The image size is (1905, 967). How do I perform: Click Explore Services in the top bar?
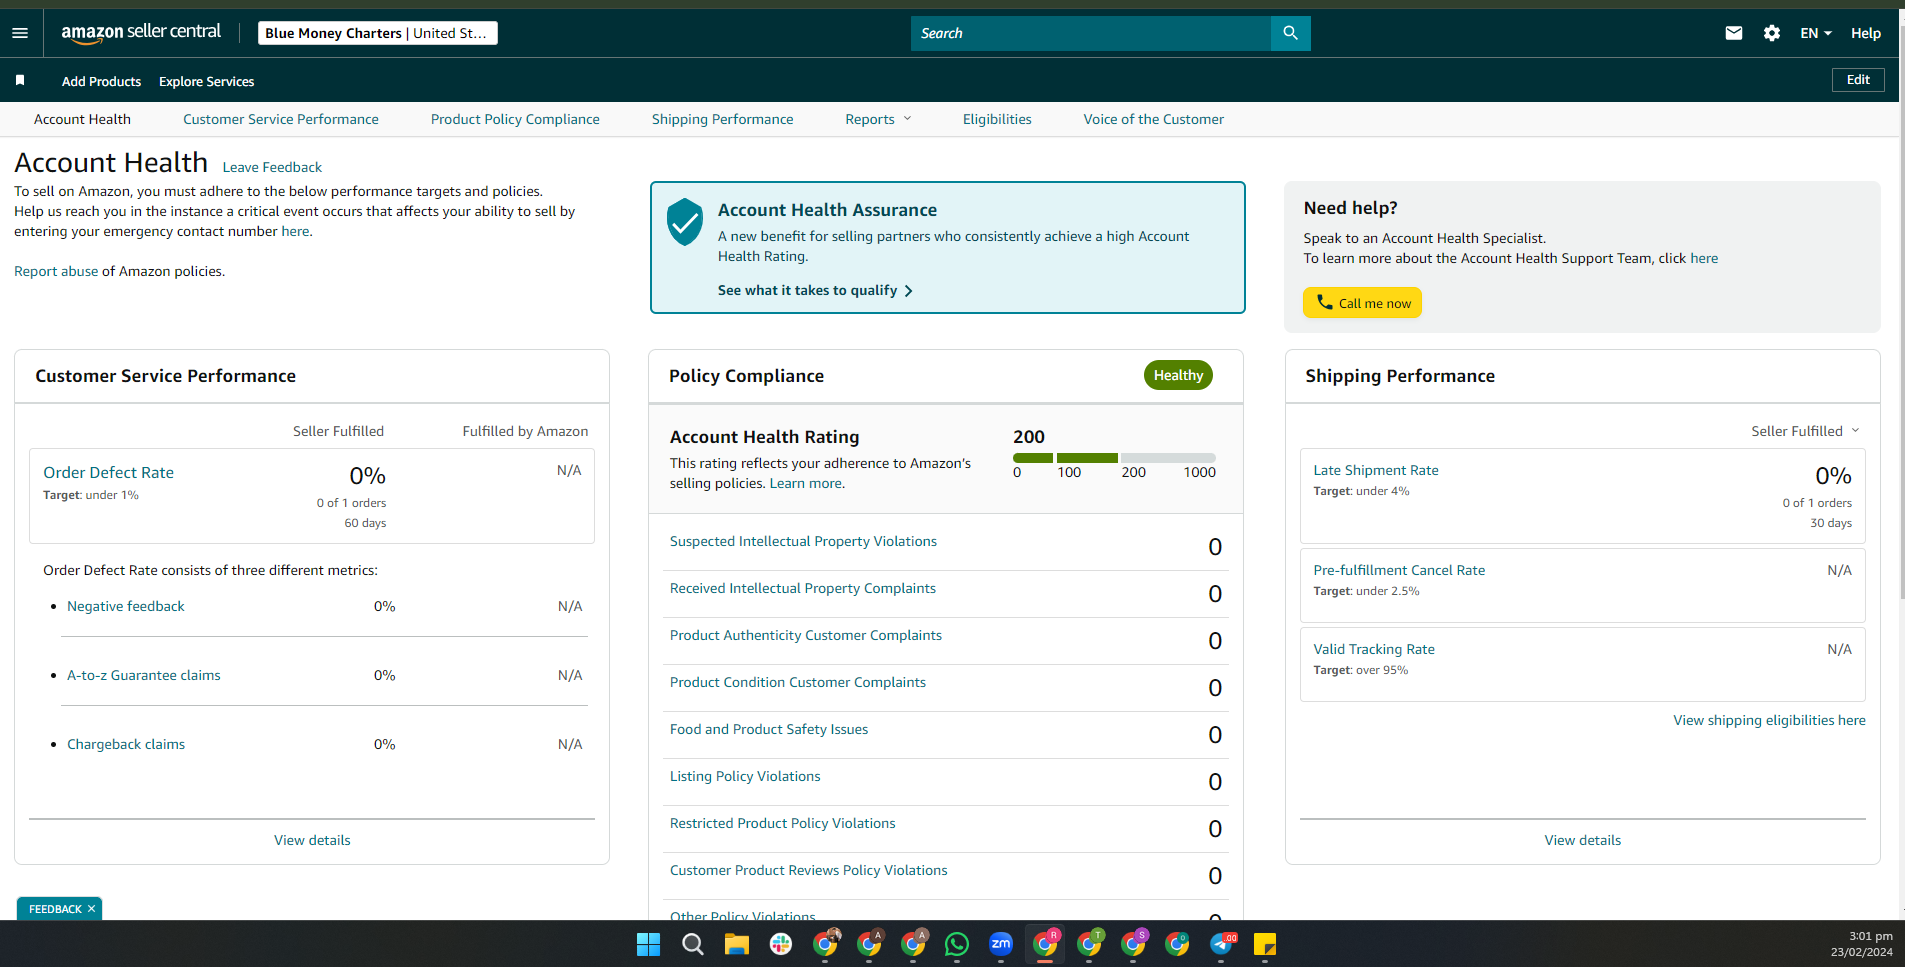click(206, 81)
